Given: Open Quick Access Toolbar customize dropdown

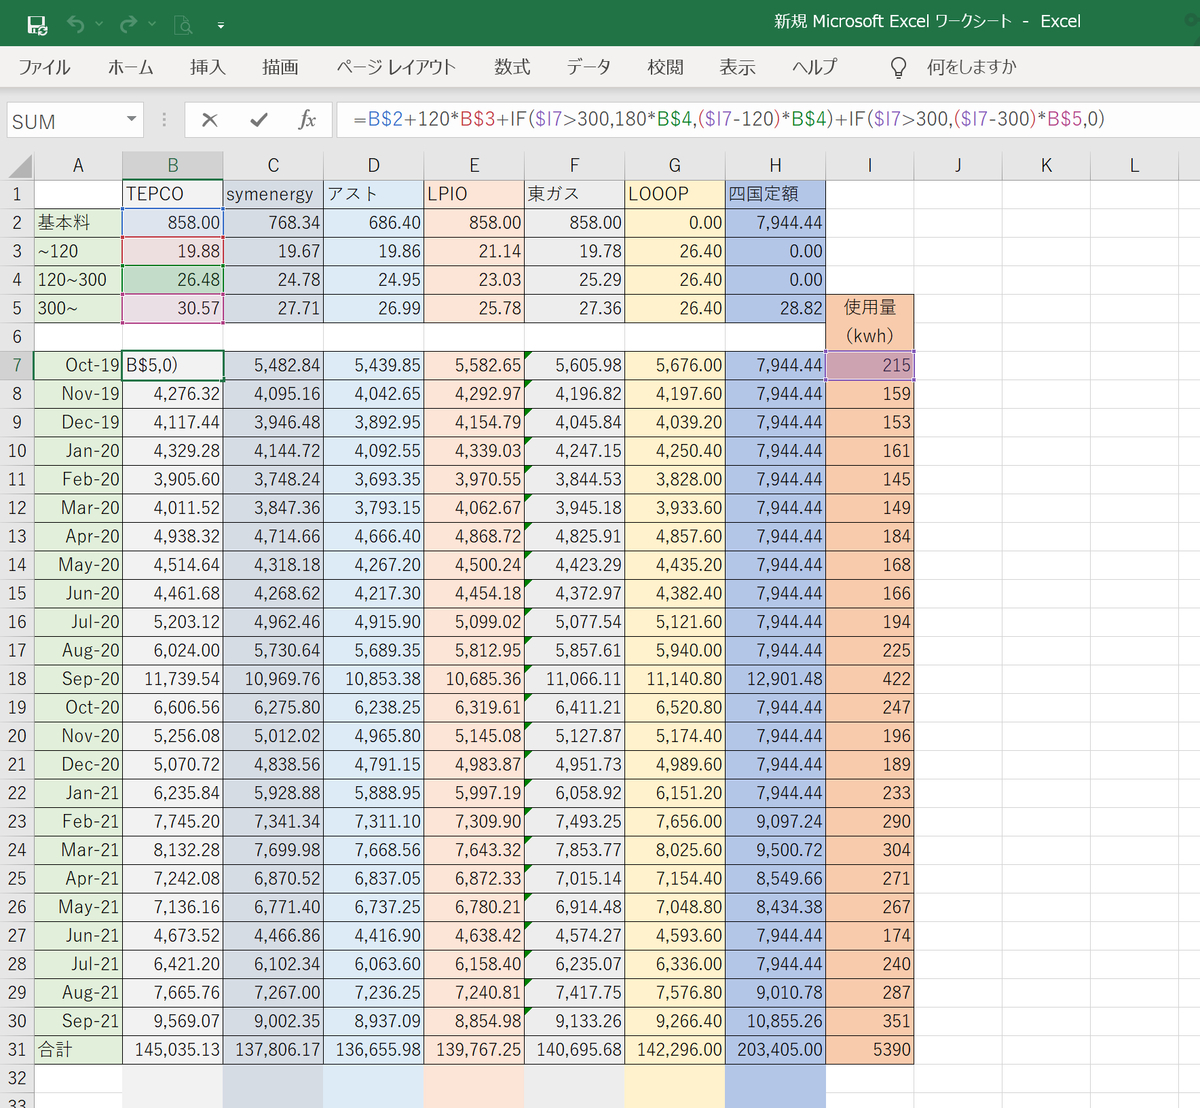Looking at the screenshot, I should coord(220,25).
